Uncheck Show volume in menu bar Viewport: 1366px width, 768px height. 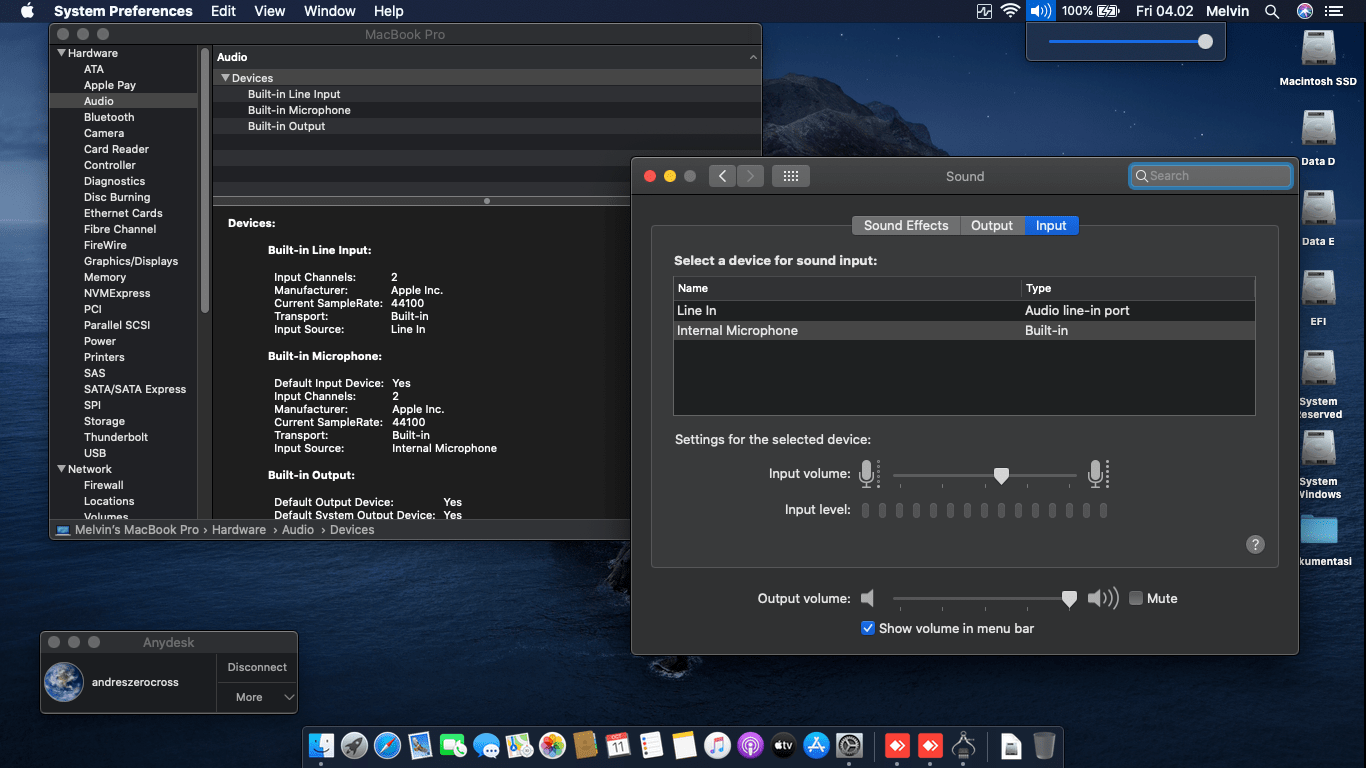pyautogui.click(x=868, y=628)
